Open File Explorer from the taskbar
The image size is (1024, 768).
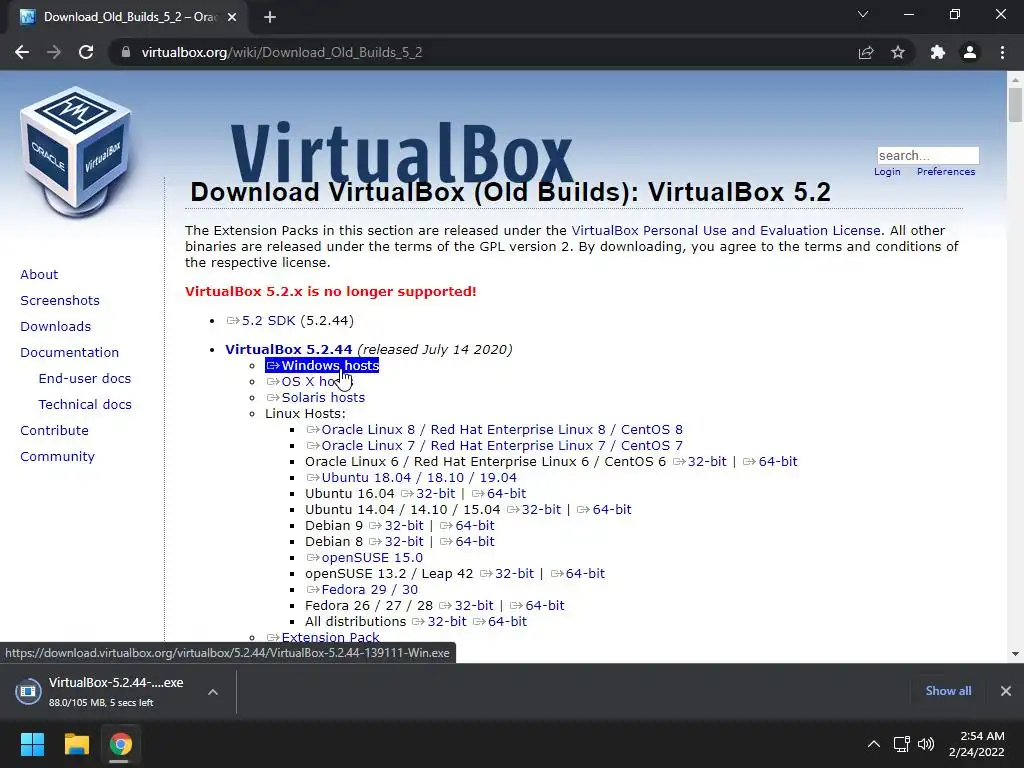[x=76, y=744]
